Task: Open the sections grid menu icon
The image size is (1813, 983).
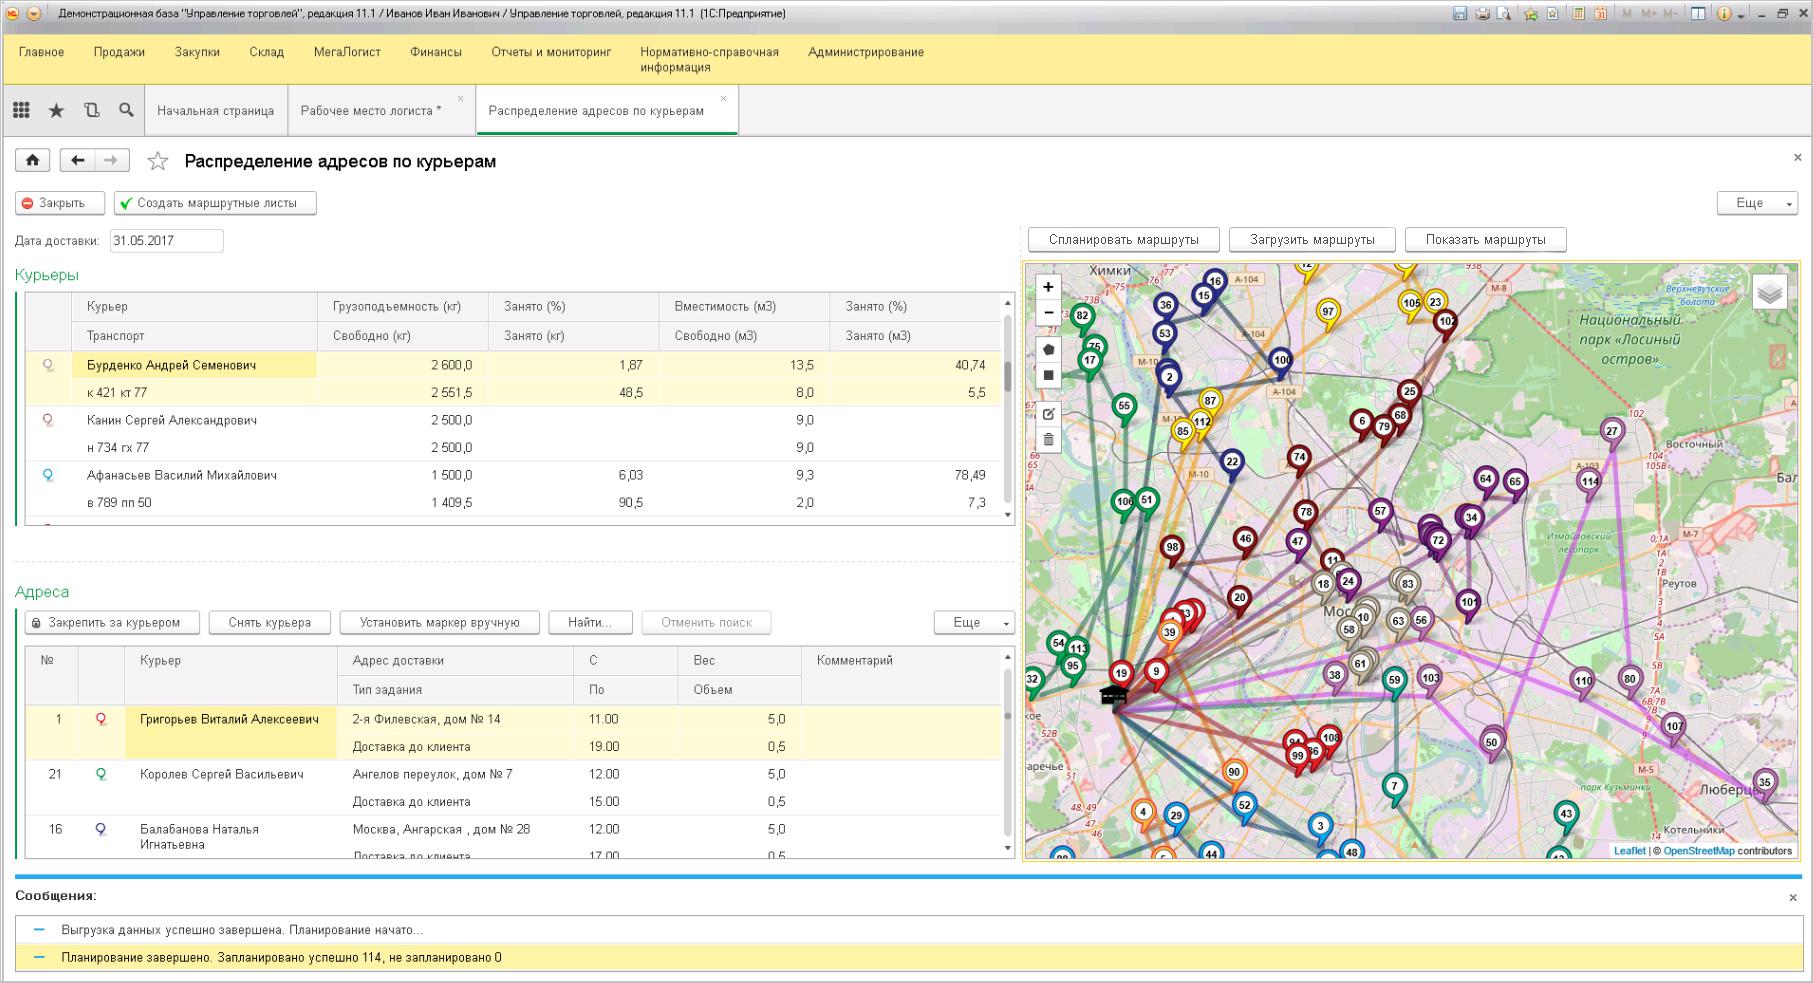Action: tap(21, 110)
